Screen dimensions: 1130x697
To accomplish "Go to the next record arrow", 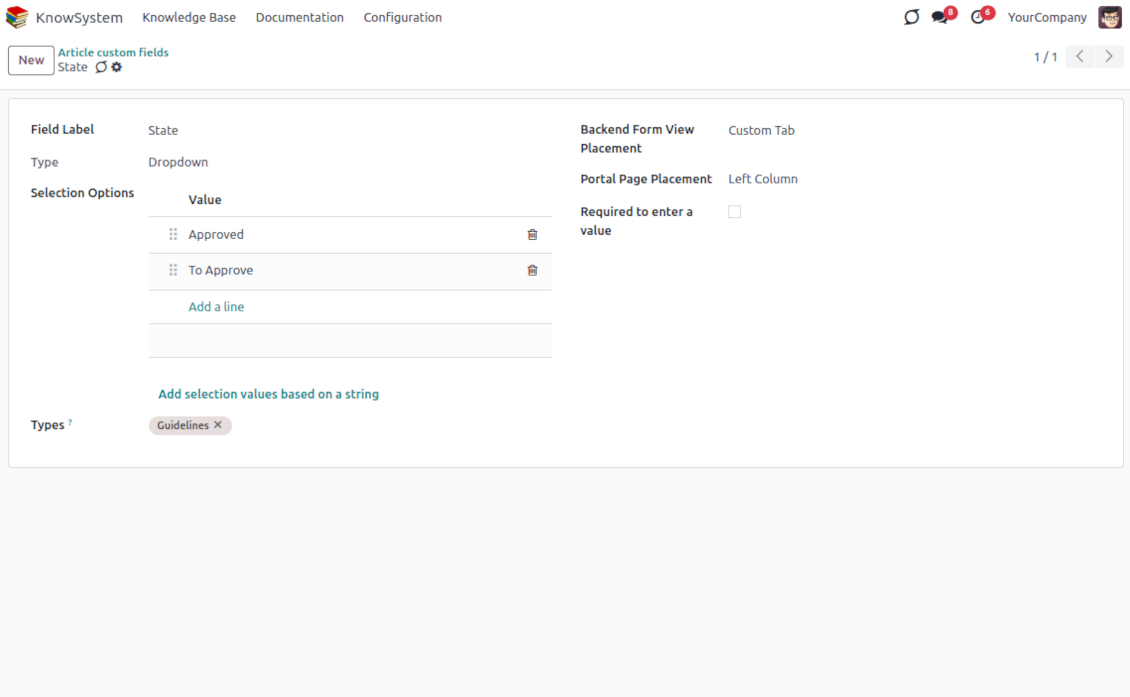I will coord(1108,56).
